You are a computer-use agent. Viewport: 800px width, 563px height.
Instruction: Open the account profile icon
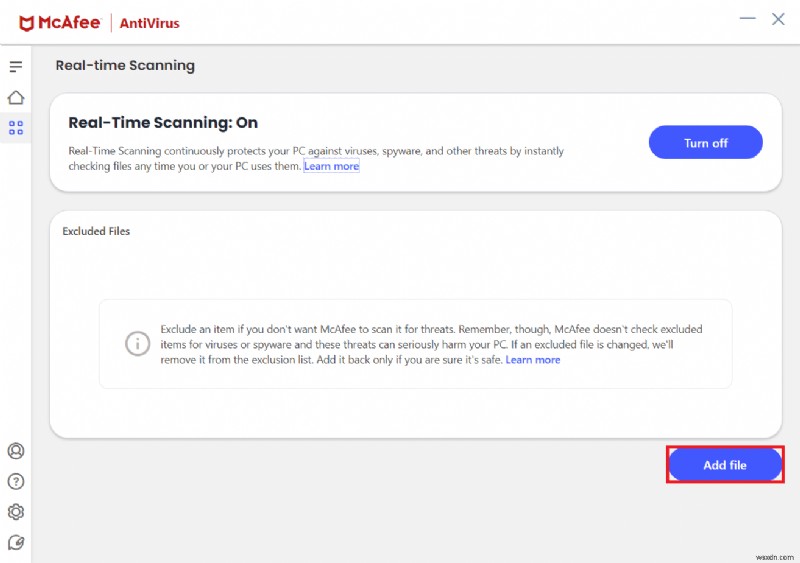click(15, 451)
